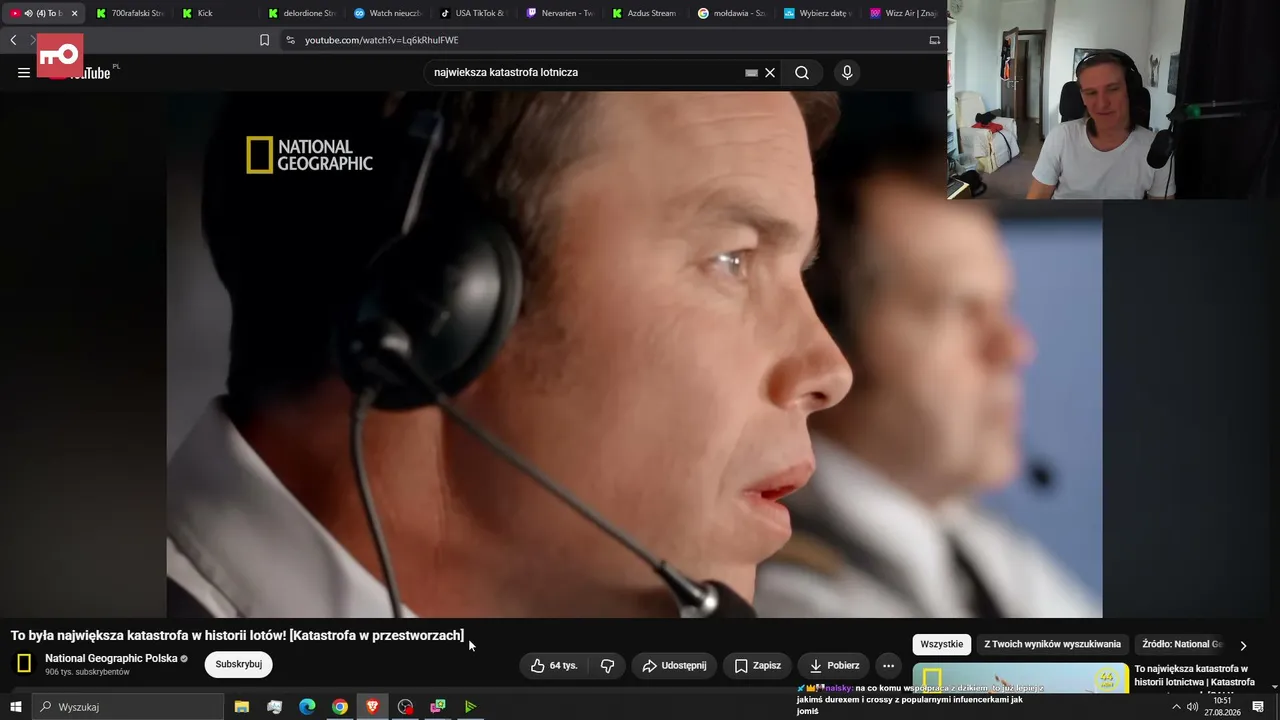
Task: Select the 'Źródło: National Geographic' chip
Action: [1183, 645]
